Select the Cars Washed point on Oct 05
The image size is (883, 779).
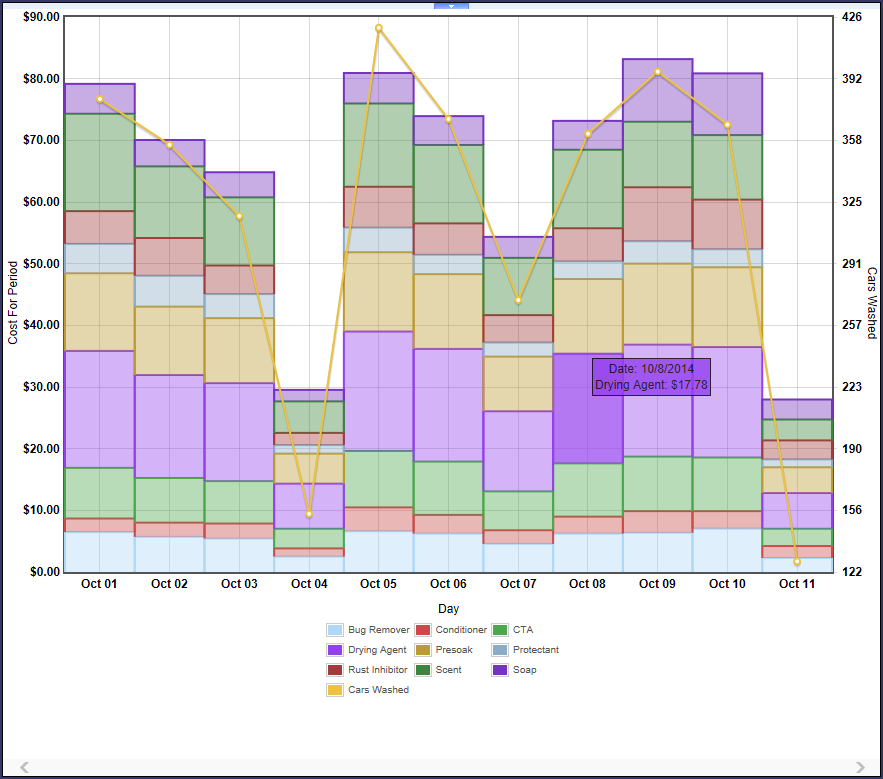[x=379, y=28]
